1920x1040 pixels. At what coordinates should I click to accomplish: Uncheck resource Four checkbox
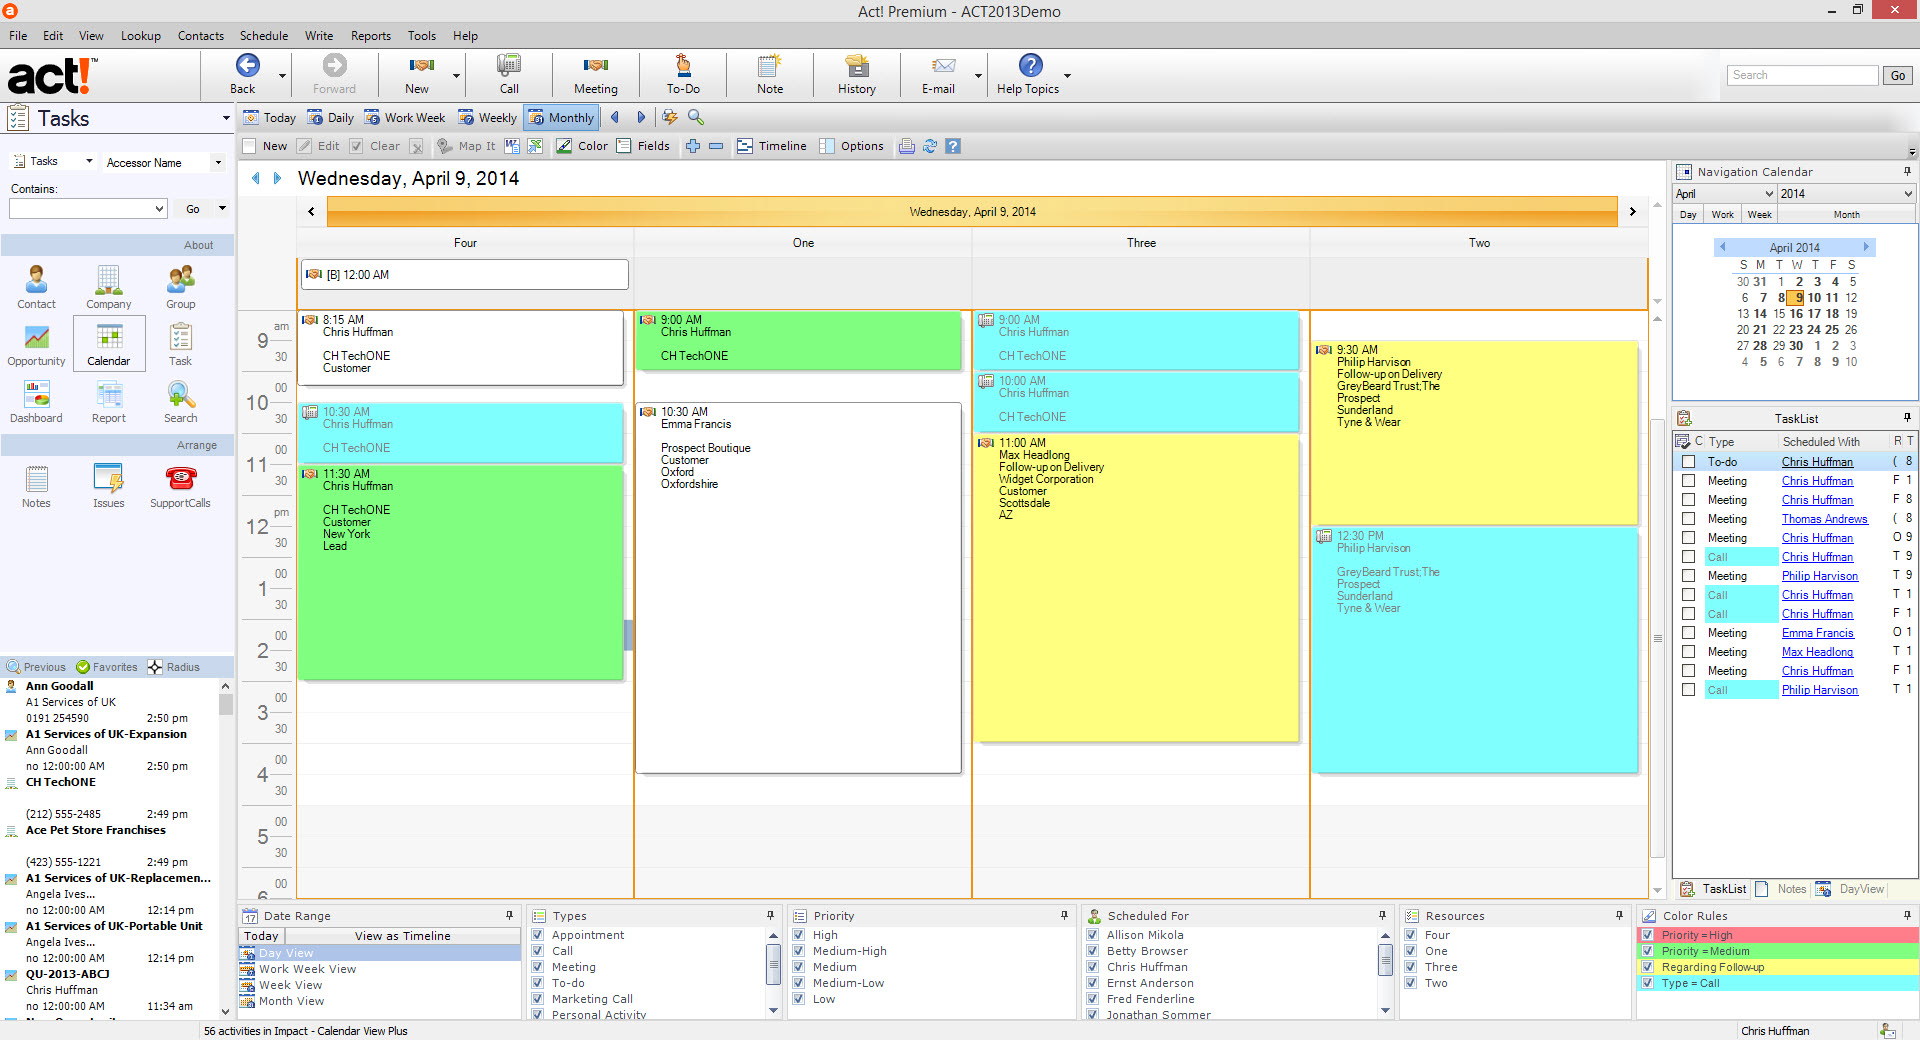(1411, 935)
